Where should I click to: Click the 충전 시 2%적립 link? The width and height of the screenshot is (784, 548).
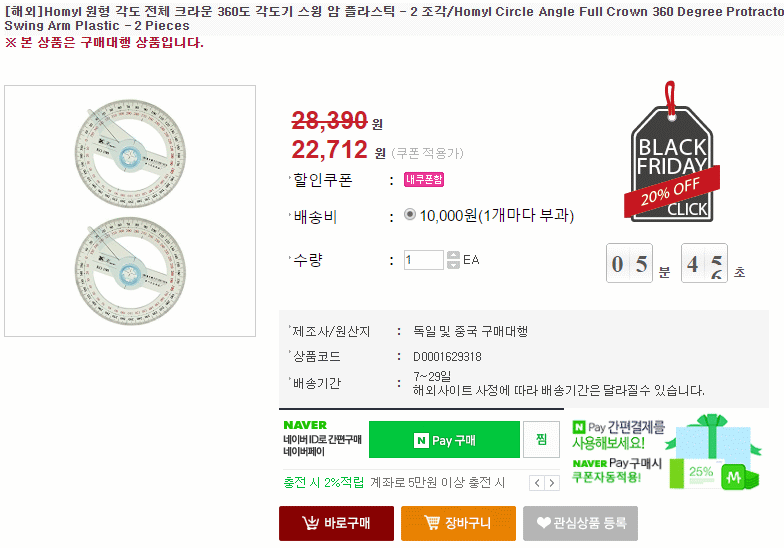pos(324,483)
